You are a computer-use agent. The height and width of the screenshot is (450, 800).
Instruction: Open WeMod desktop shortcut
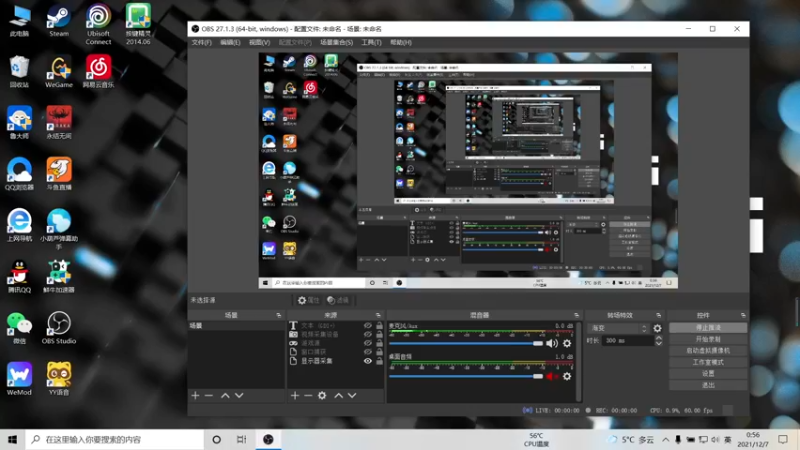[x=19, y=379]
